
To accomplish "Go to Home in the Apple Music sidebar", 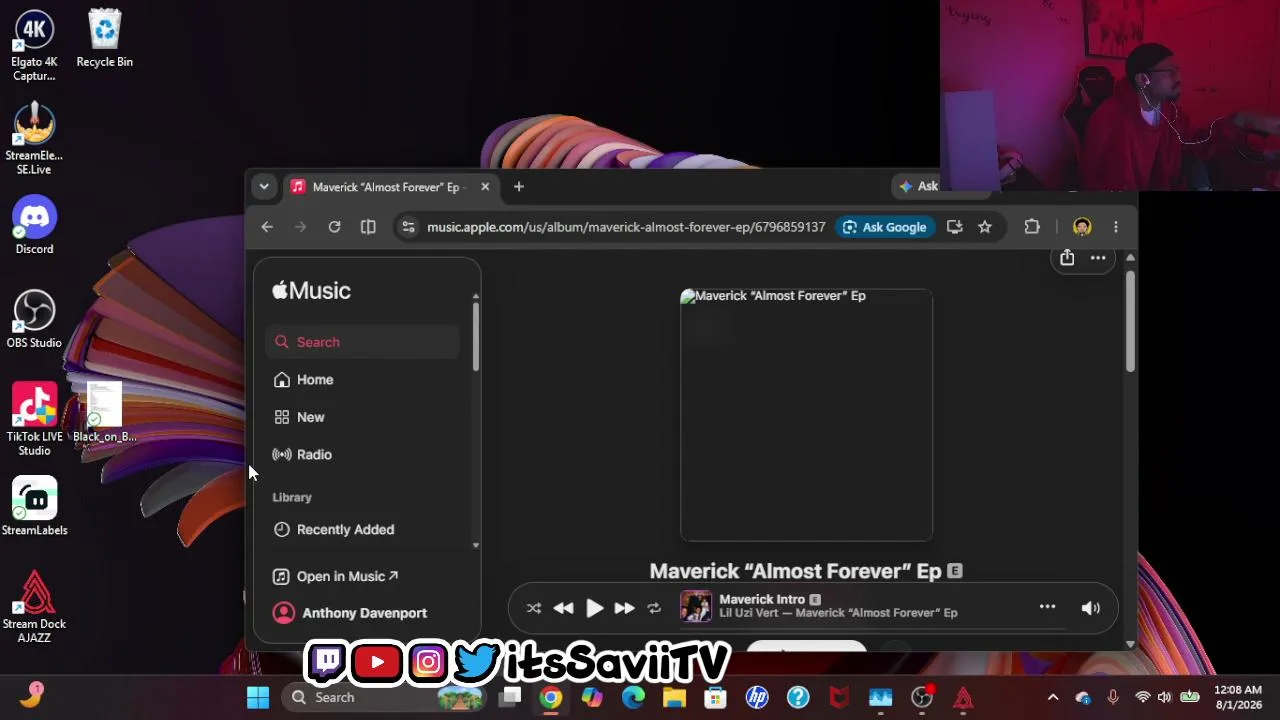I will (x=363, y=380).
